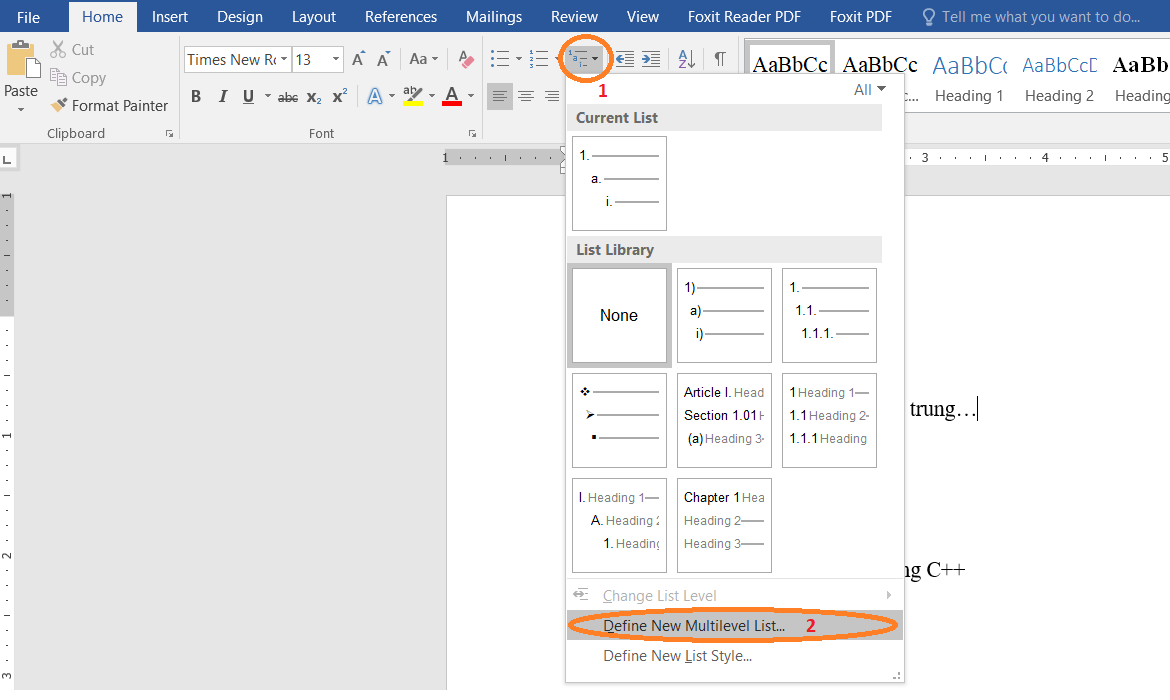Open Font dialog launcher

pyautogui.click(x=472, y=134)
